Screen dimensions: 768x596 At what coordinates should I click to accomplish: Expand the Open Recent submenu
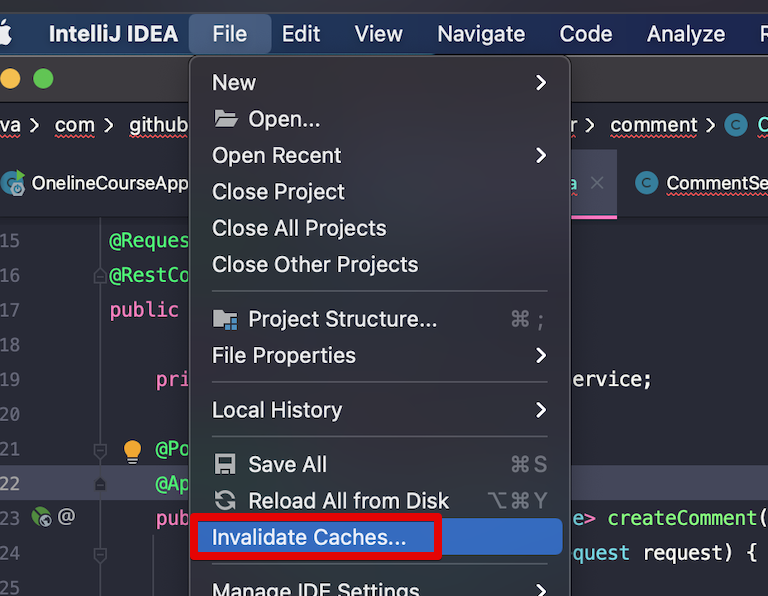pyautogui.click(x=380, y=156)
